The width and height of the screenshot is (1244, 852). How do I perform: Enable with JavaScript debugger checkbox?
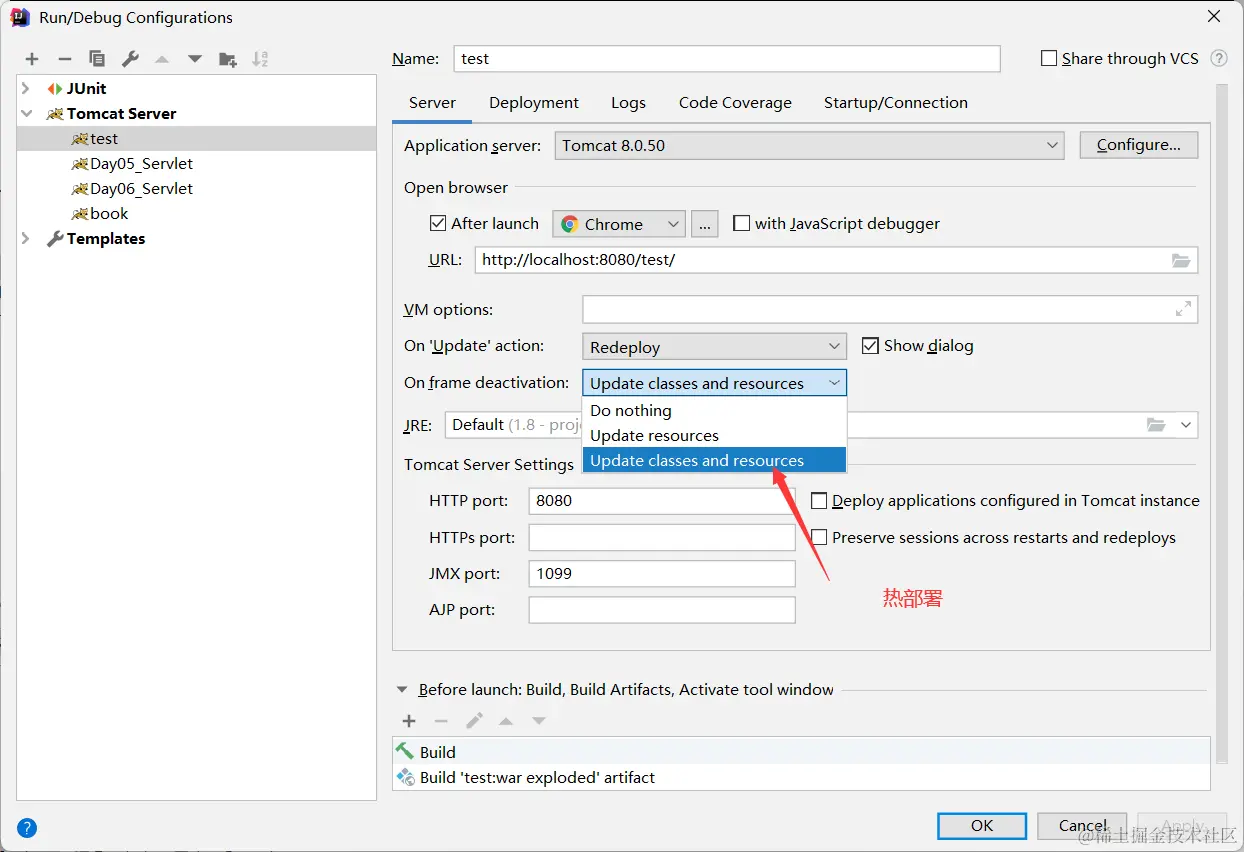pos(741,224)
